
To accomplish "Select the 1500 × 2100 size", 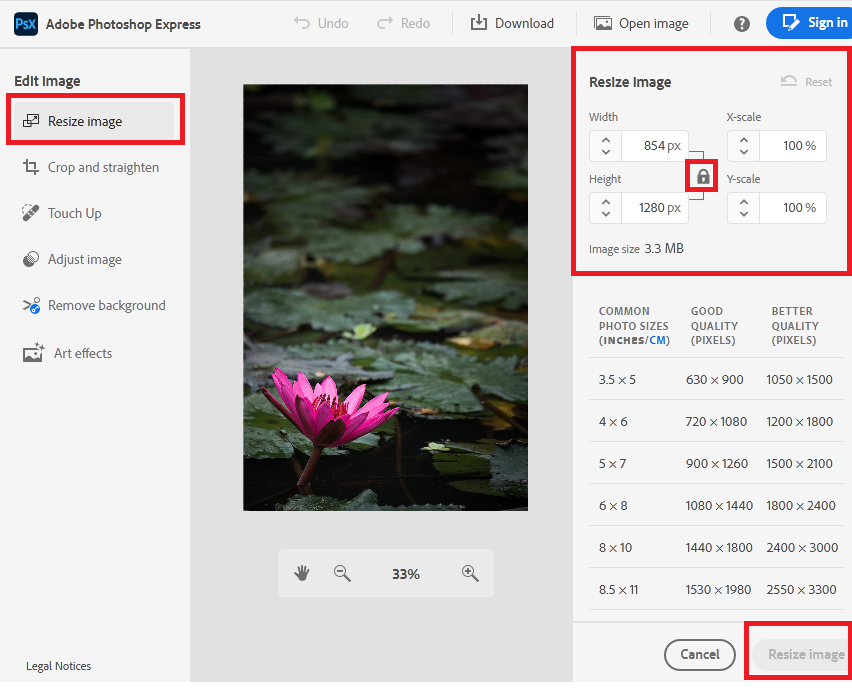I will point(799,463).
